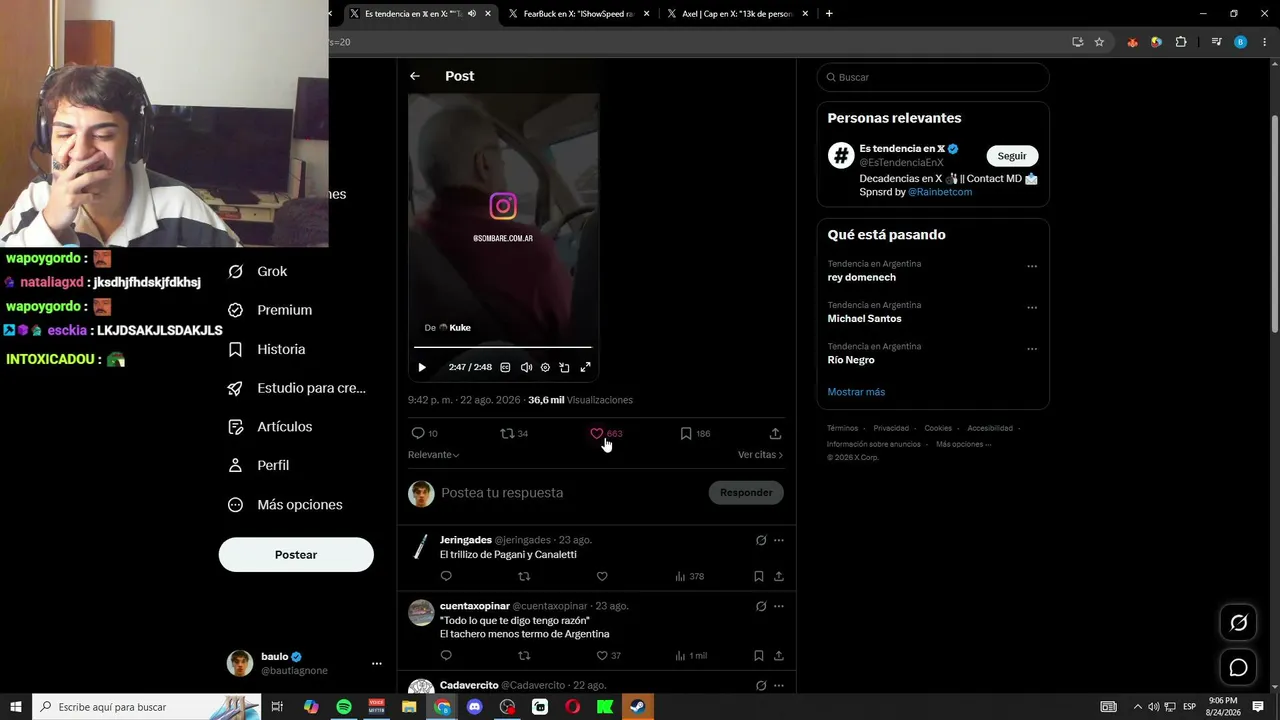Open the @Rainbetcom mention link
Viewport: 1280px width, 720px height.
click(x=940, y=192)
